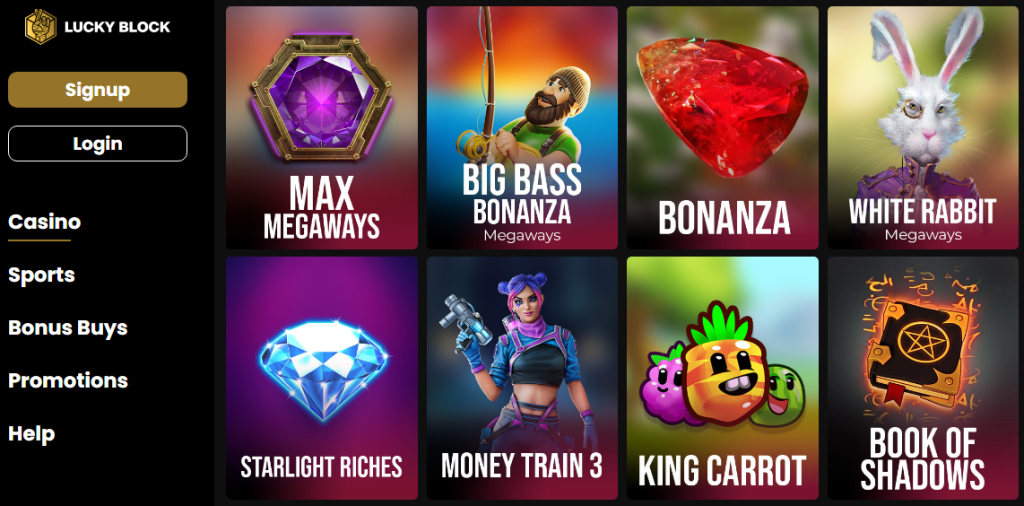Open the Money Train 3 game tile
This screenshot has height=506, width=1024.
(x=522, y=378)
